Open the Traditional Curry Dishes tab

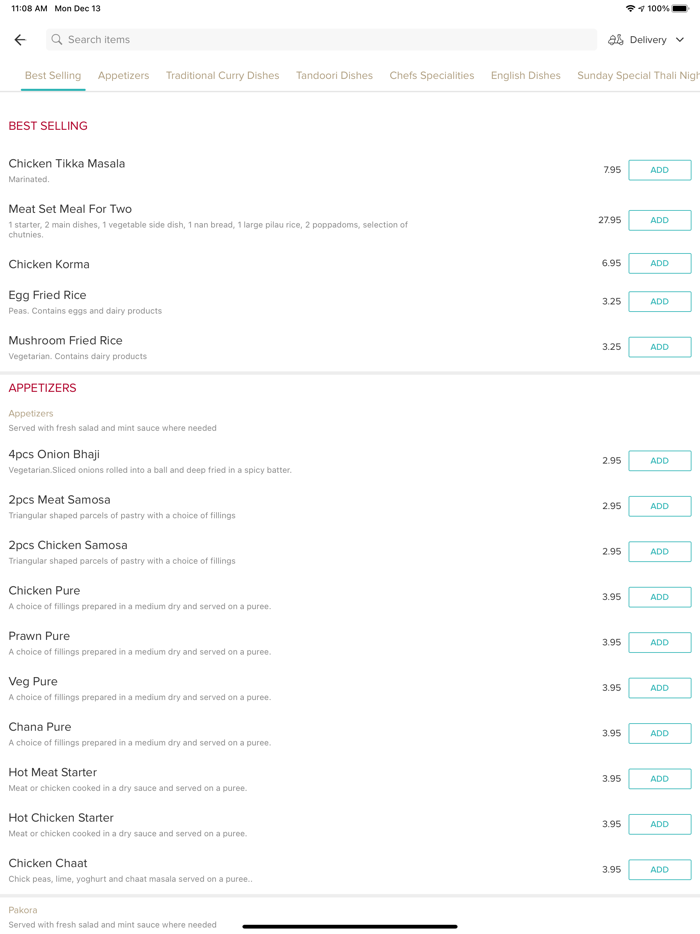click(222, 76)
